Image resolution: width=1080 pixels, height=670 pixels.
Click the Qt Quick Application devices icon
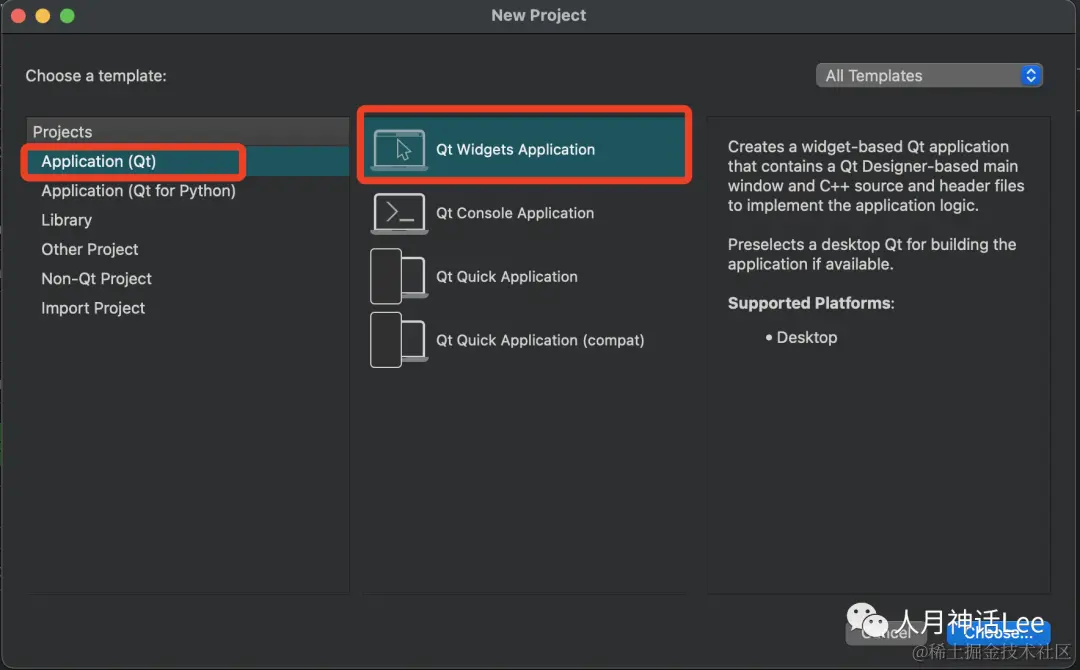tap(399, 276)
